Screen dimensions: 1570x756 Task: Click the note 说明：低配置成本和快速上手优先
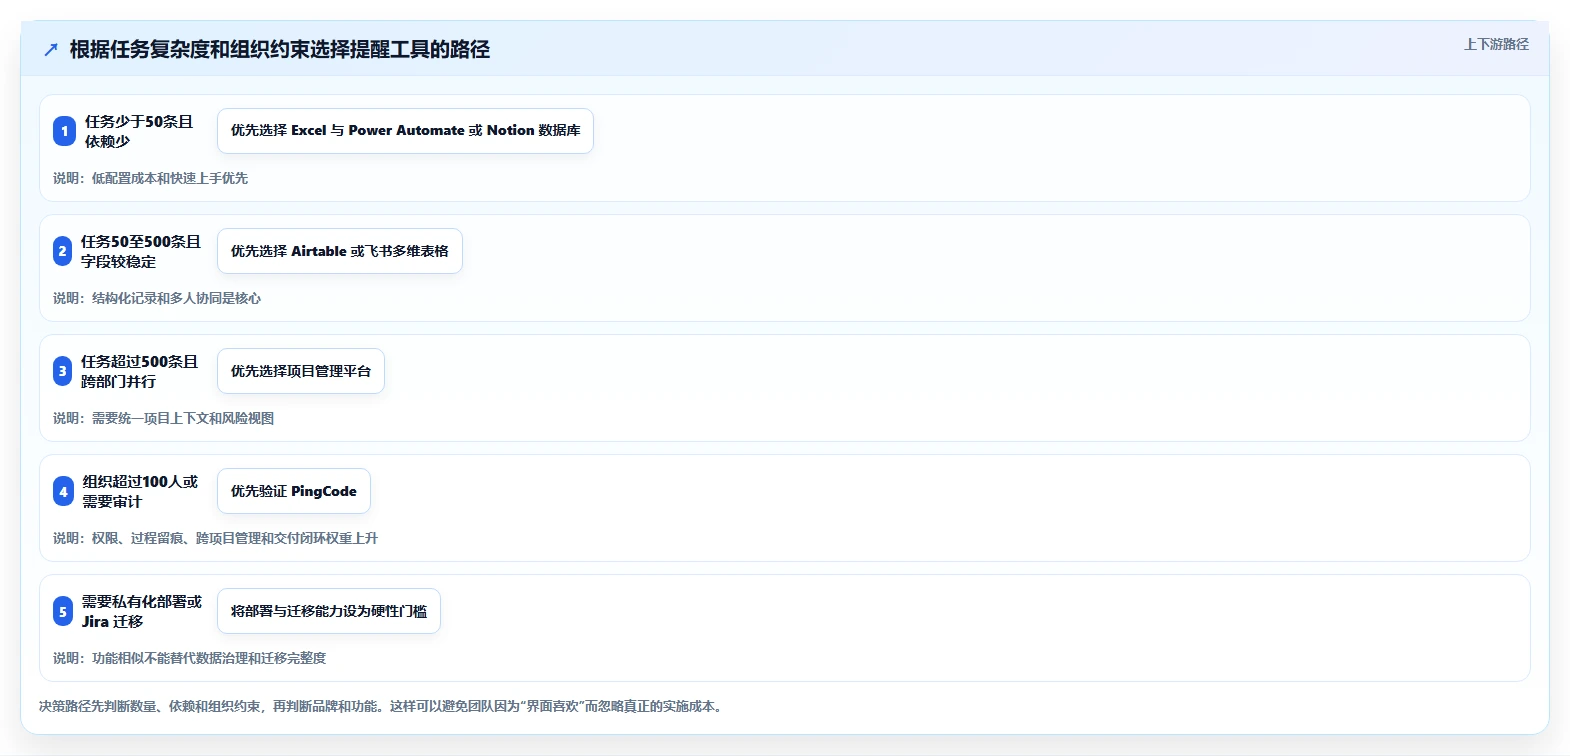[x=150, y=178]
